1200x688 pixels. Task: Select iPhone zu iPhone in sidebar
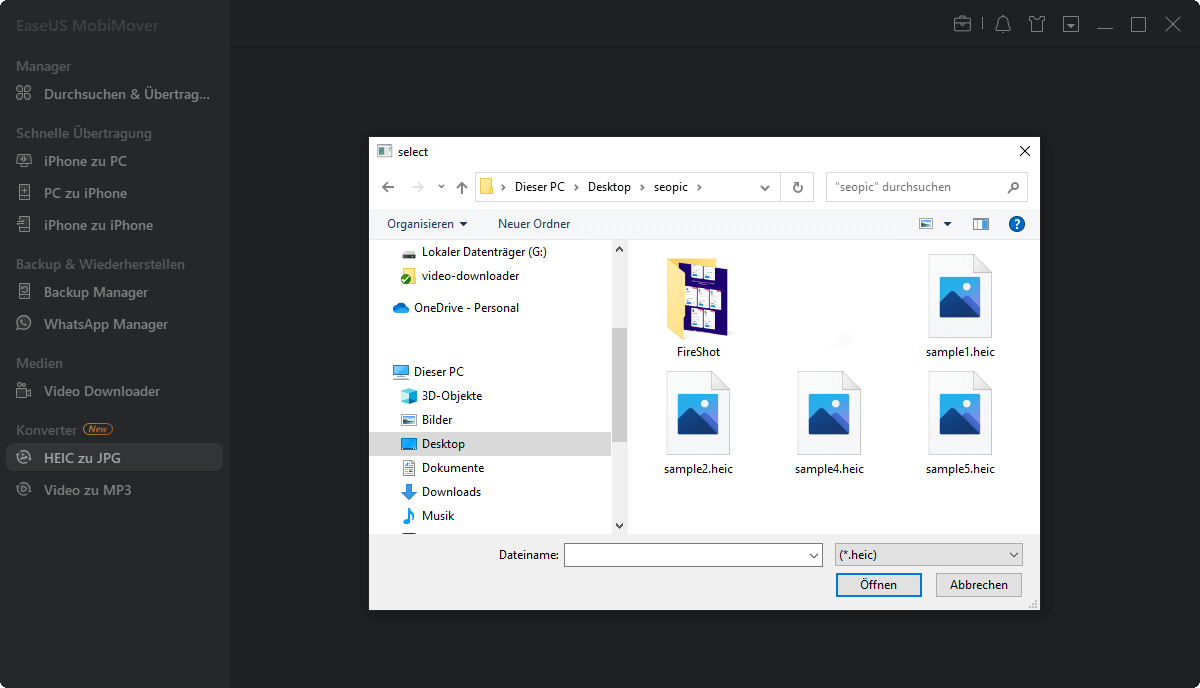pyautogui.click(x=115, y=225)
